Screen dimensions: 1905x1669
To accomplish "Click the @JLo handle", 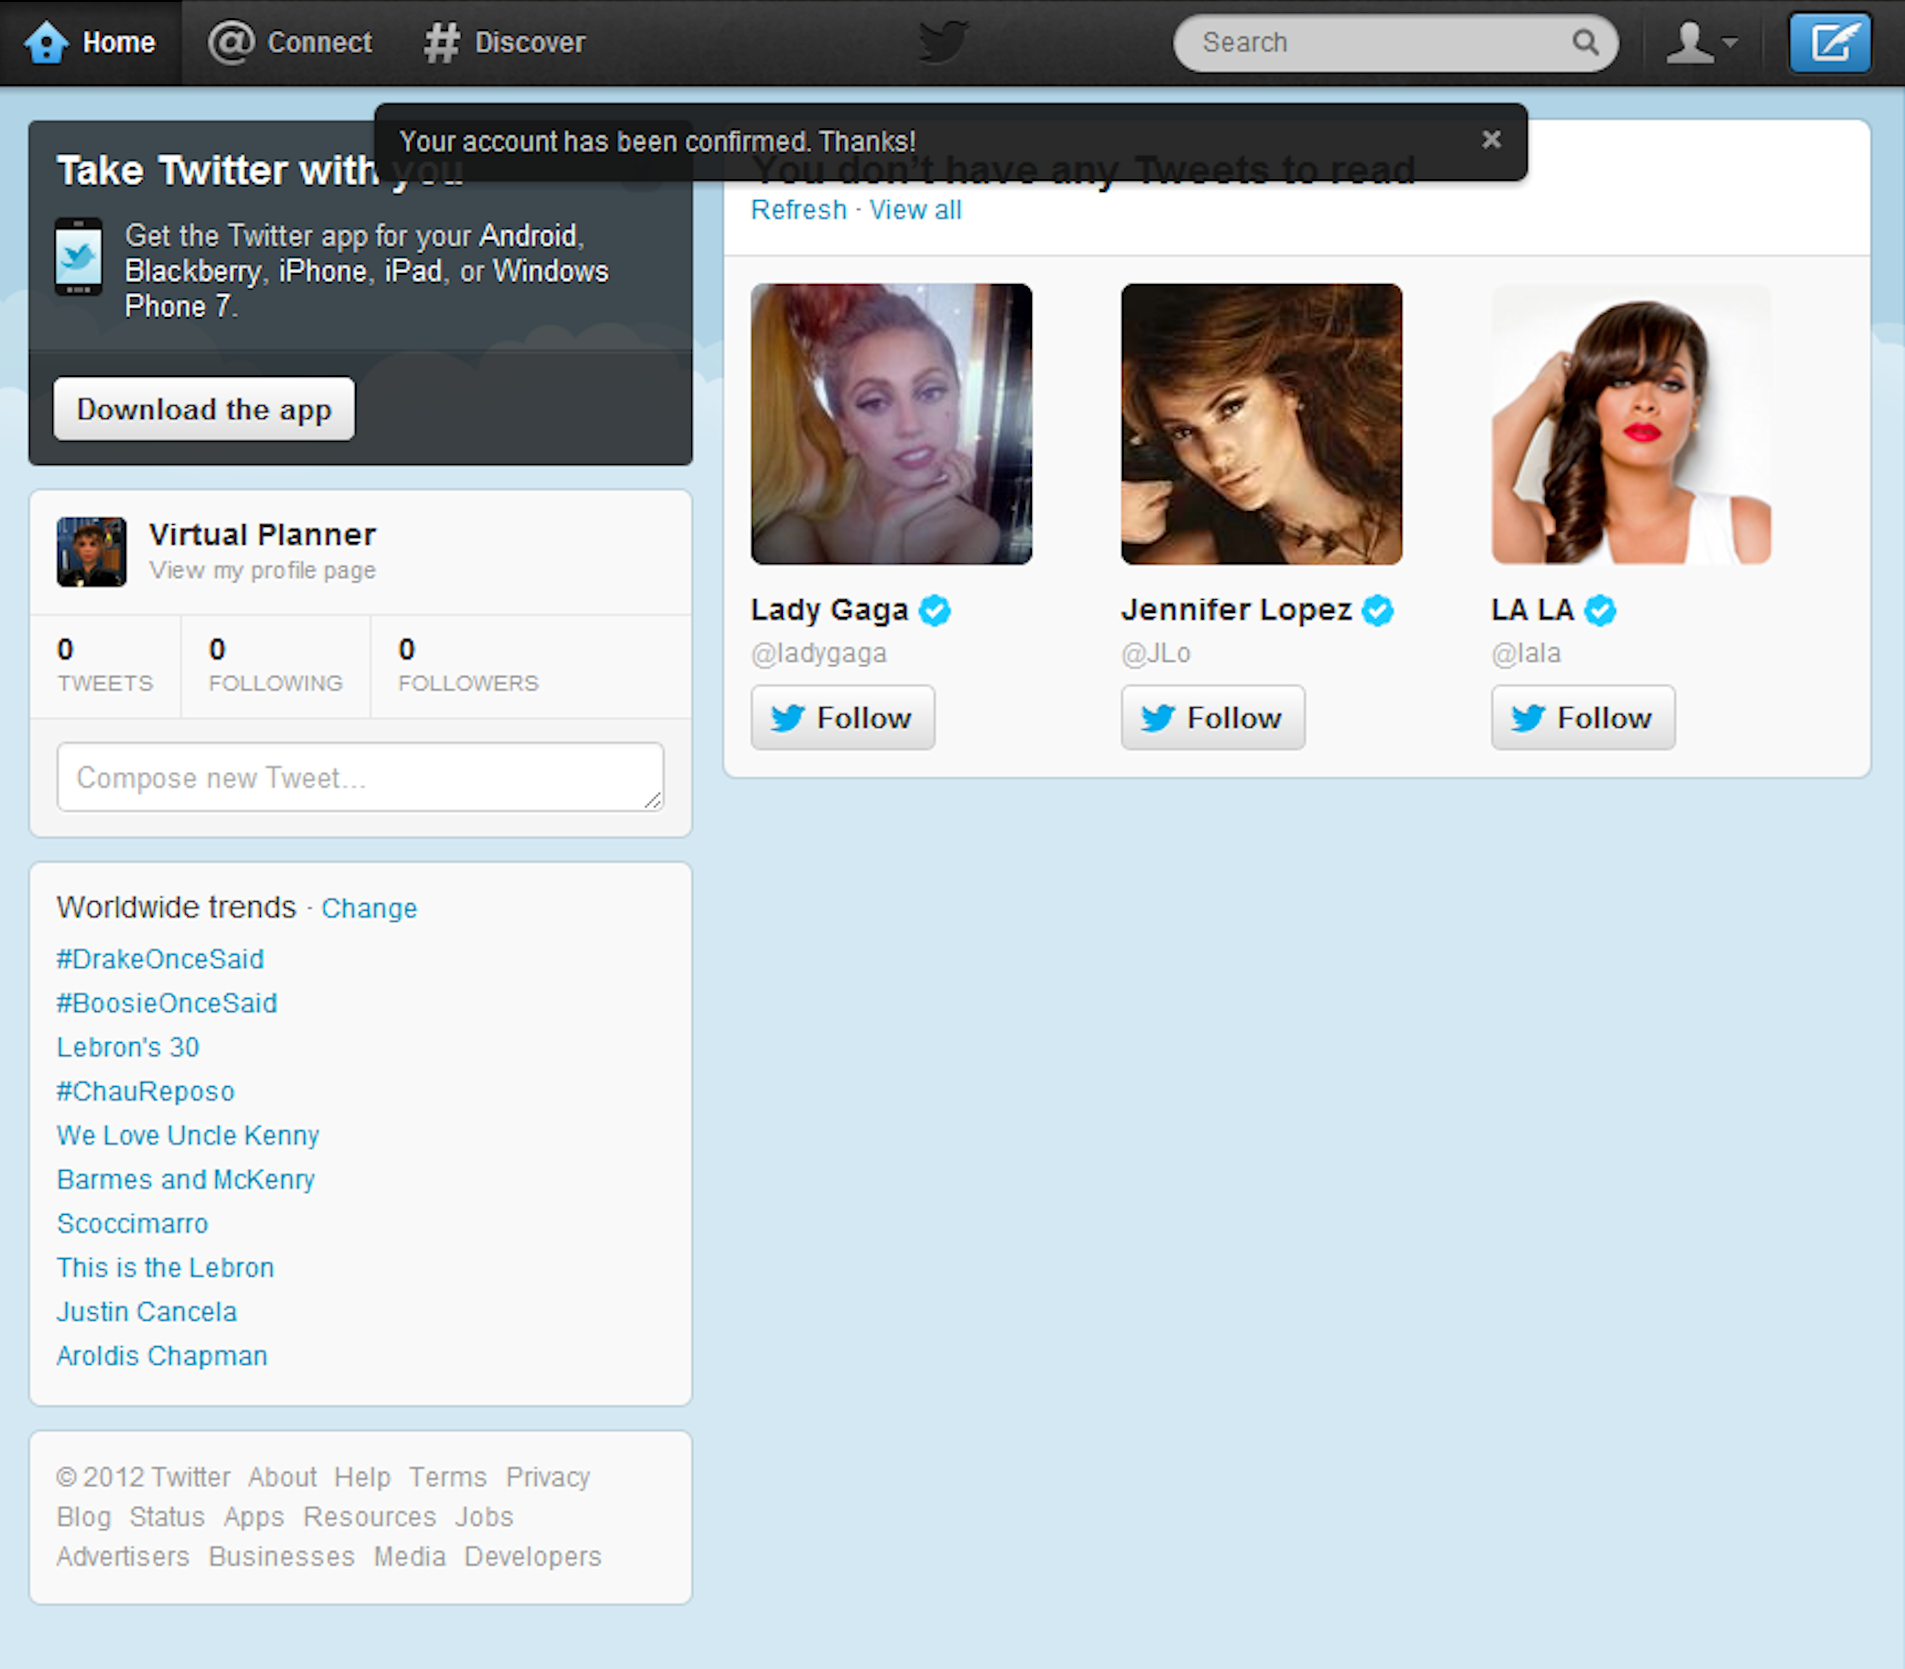I will [x=1156, y=653].
